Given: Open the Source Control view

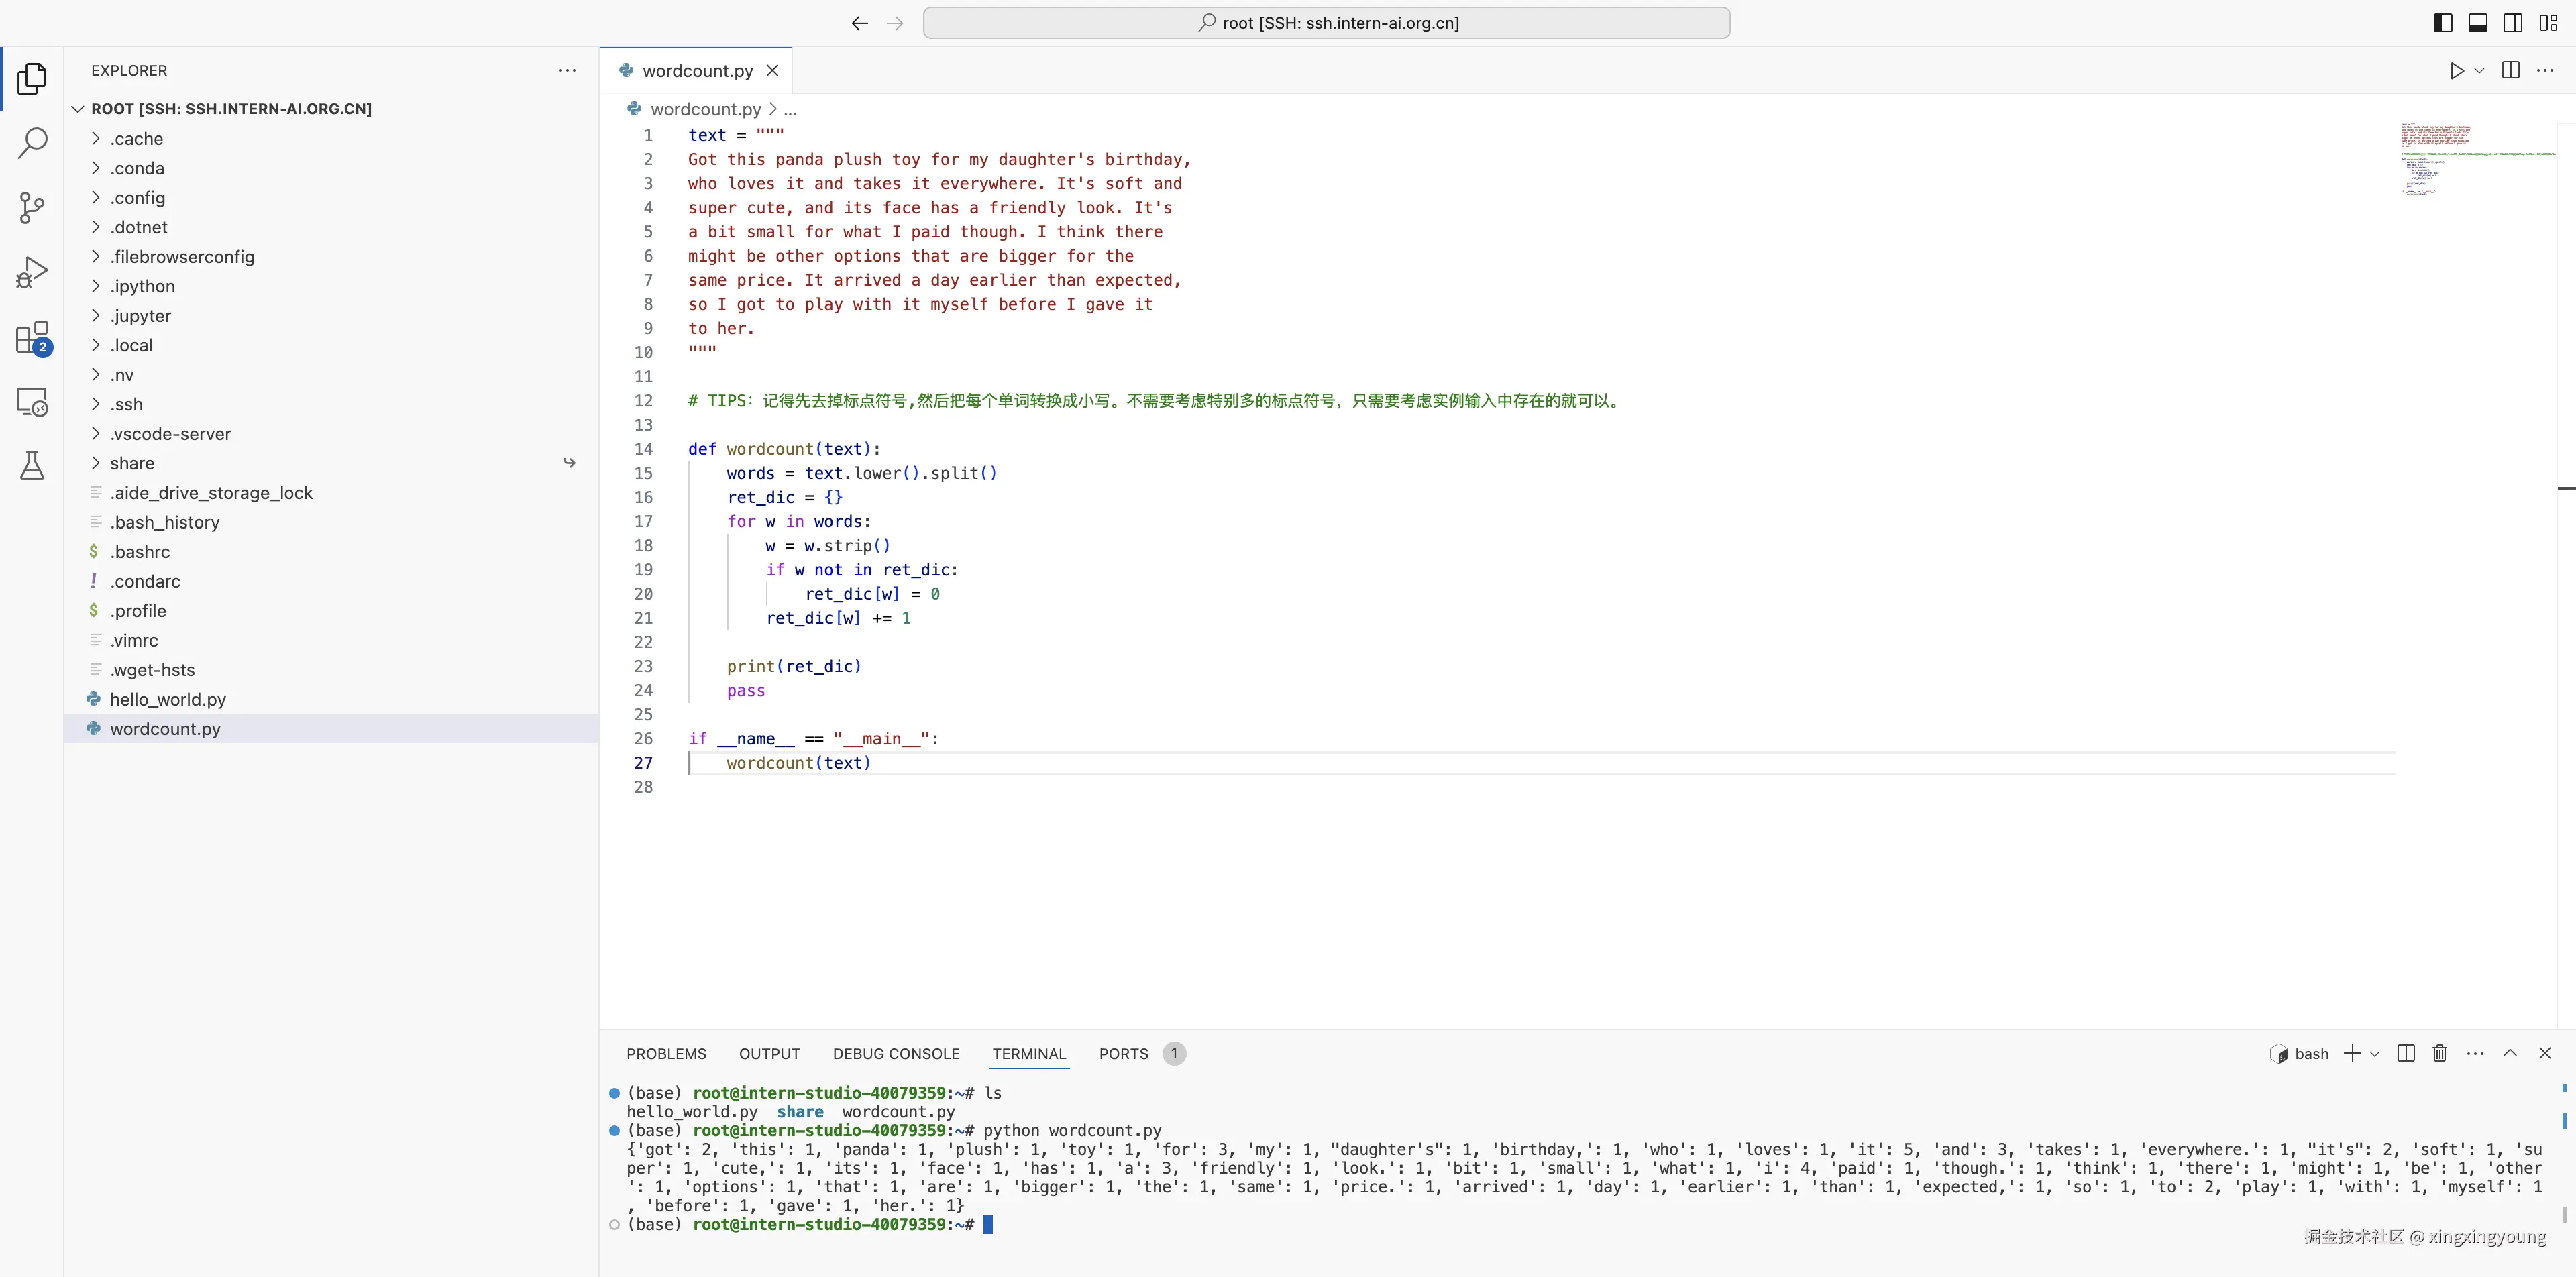Looking at the screenshot, I should 32,208.
